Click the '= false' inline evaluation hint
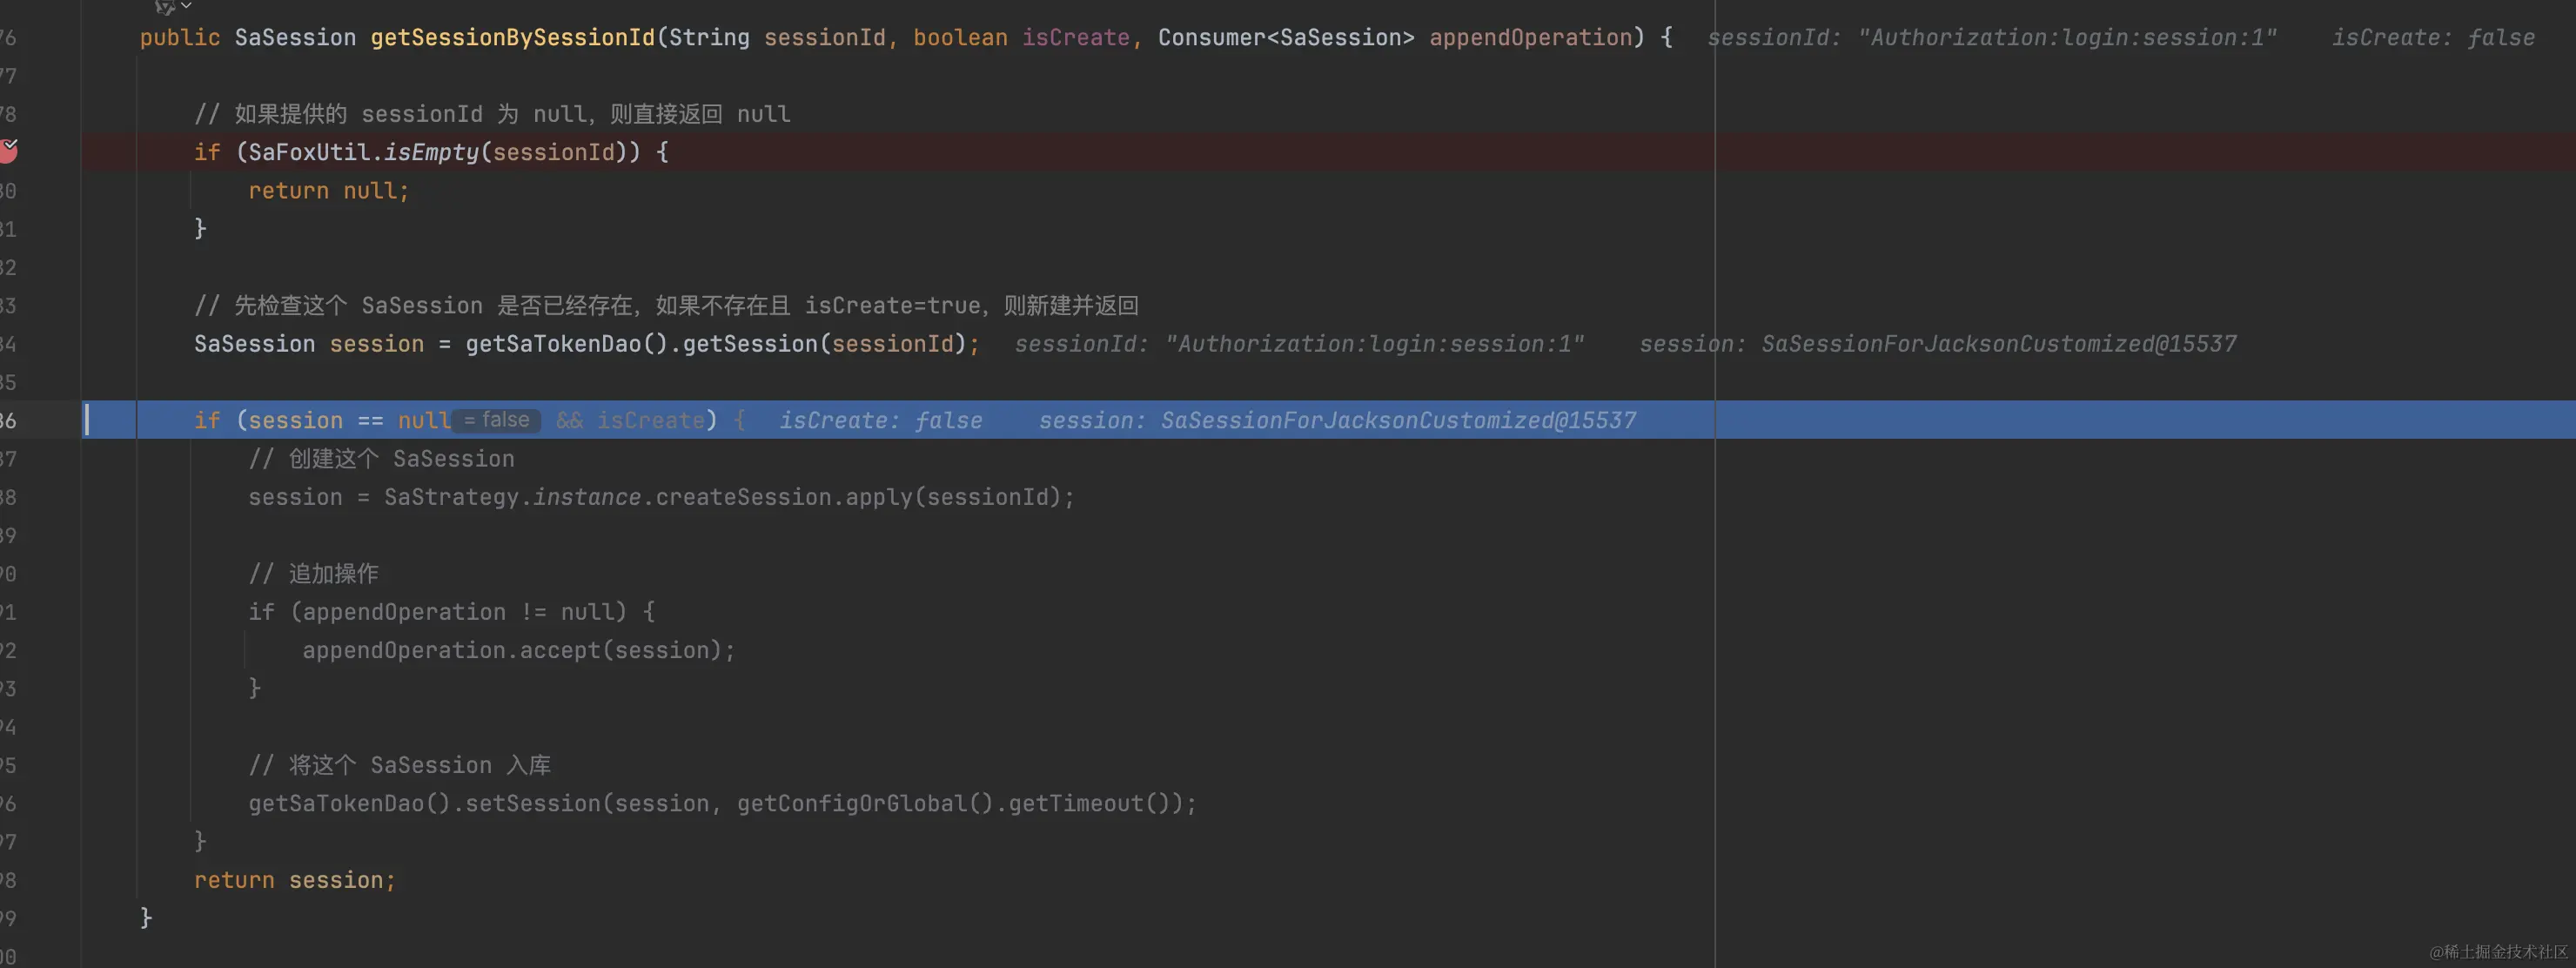Image resolution: width=2576 pixels, height=968 pixels. [x=496, y=420]
